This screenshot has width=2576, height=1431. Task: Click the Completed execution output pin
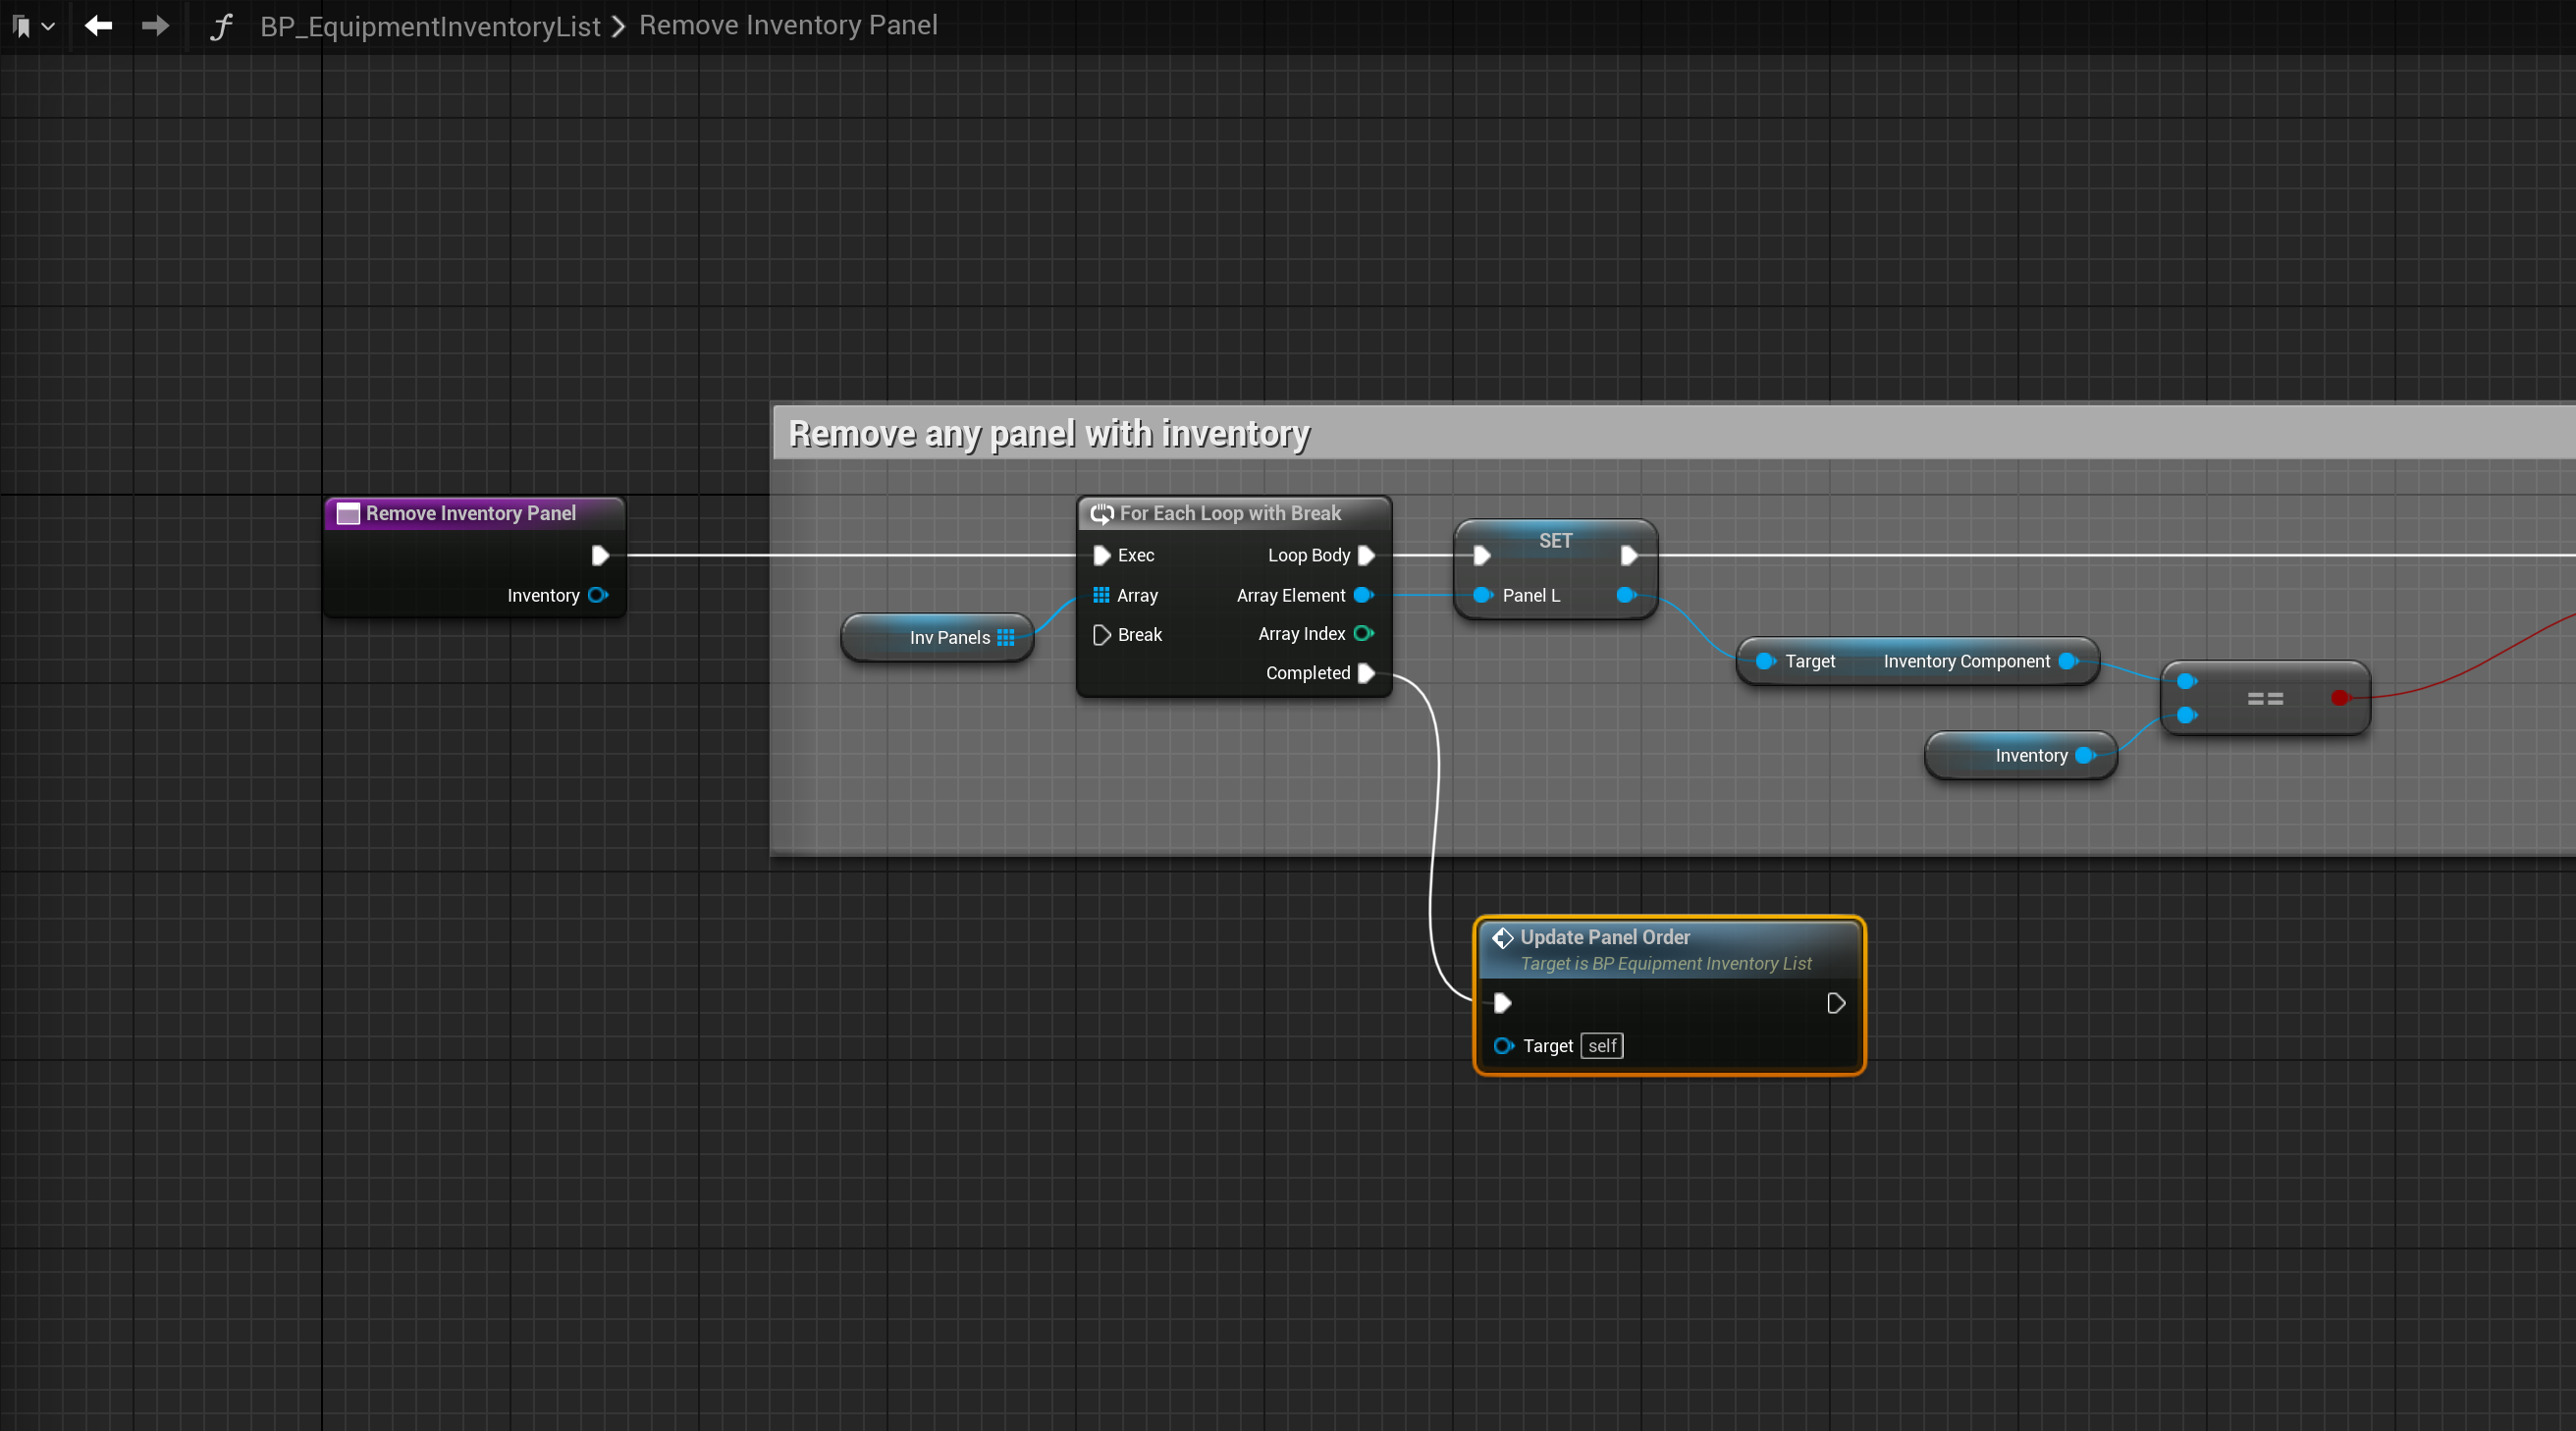[1366, 673]
